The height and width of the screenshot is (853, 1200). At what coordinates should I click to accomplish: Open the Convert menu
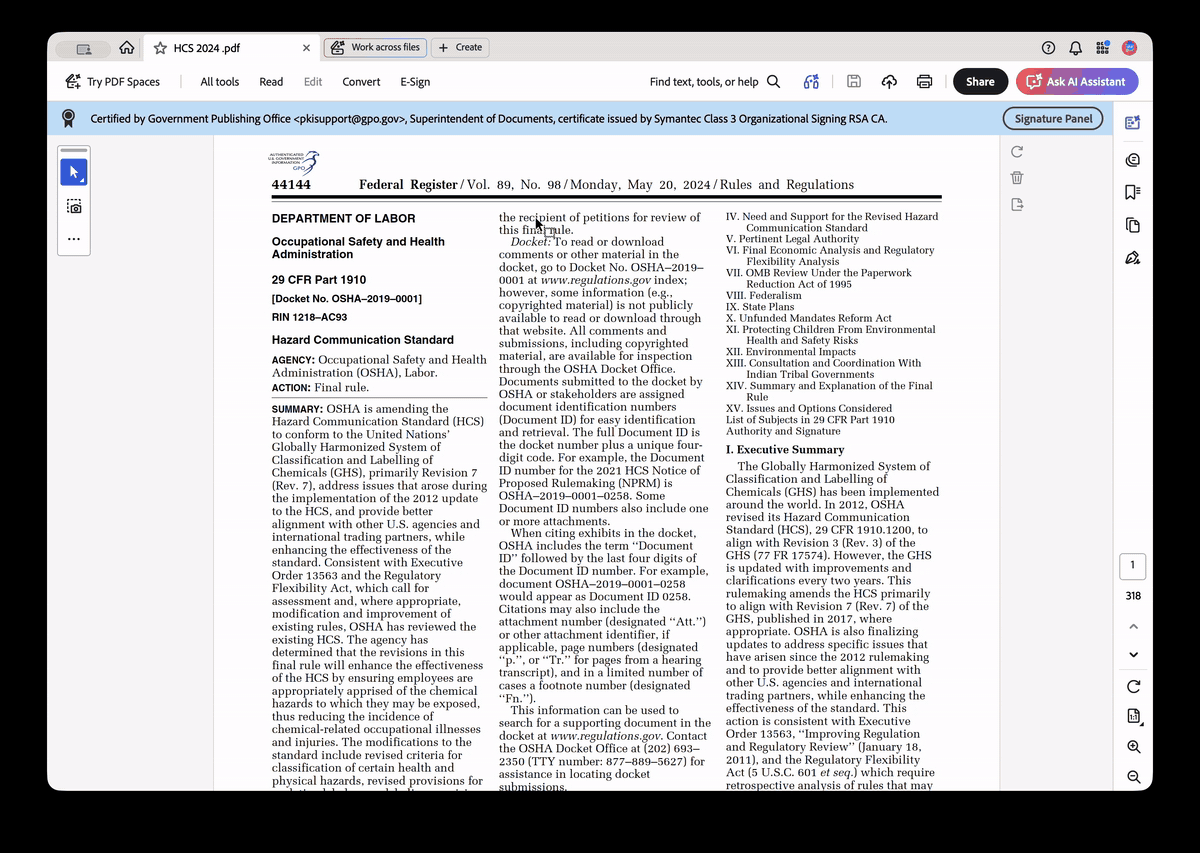(361, 82)
